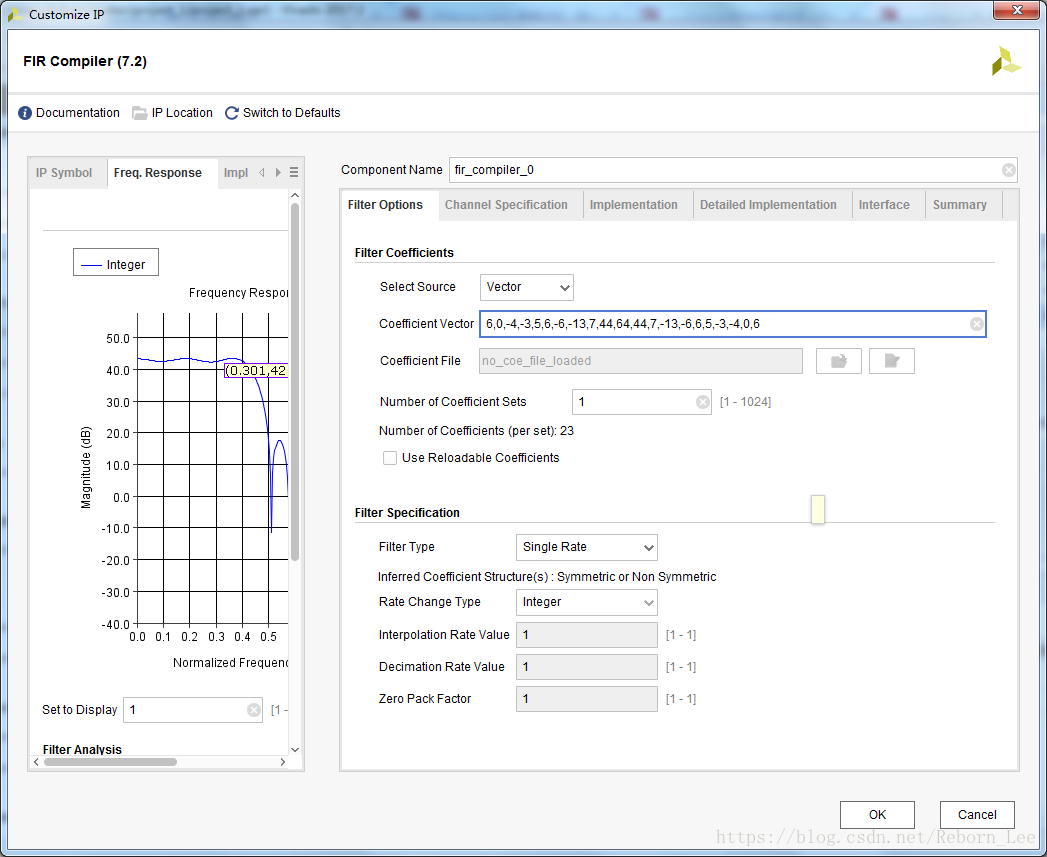Click the left panel vertical scrollbar thumb
The height and width of the screenshot is (857, 1047).
click(294, 381)
